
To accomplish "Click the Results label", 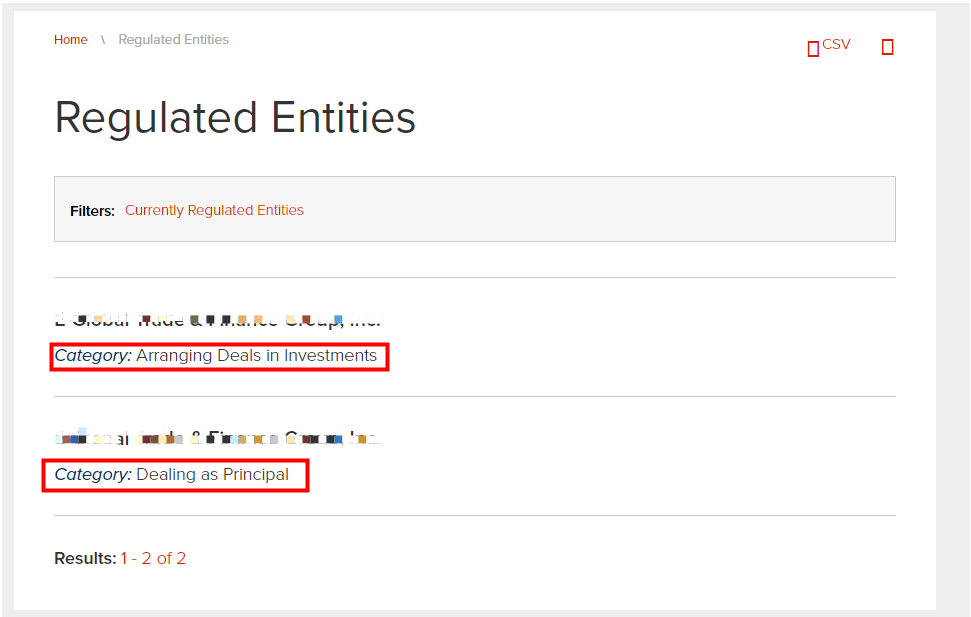I will click(x=85, y=559).
